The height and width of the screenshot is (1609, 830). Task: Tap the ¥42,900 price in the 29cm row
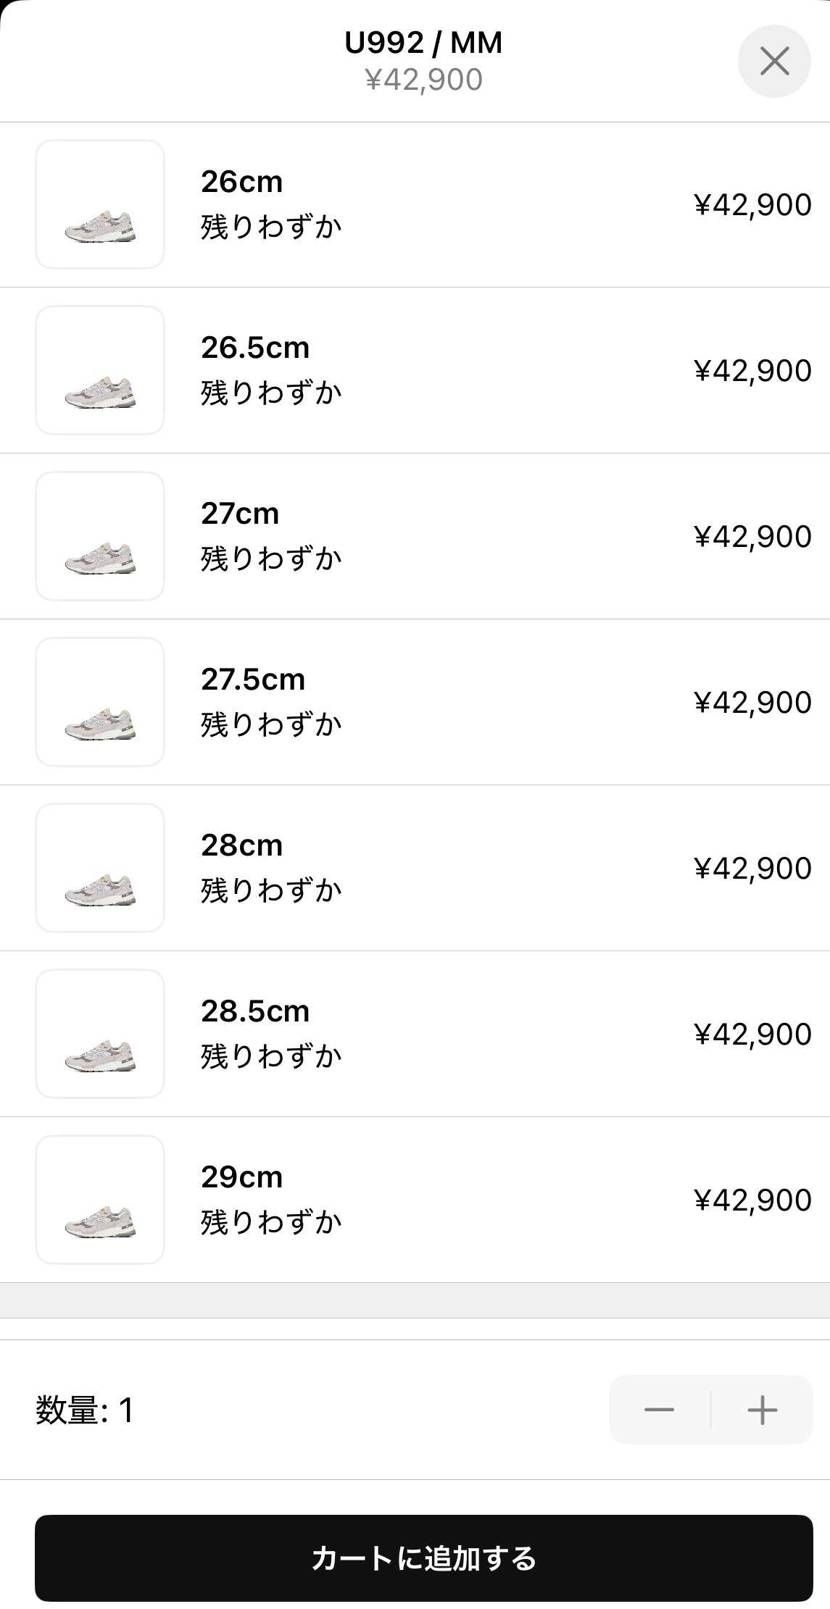[752, 1200]
